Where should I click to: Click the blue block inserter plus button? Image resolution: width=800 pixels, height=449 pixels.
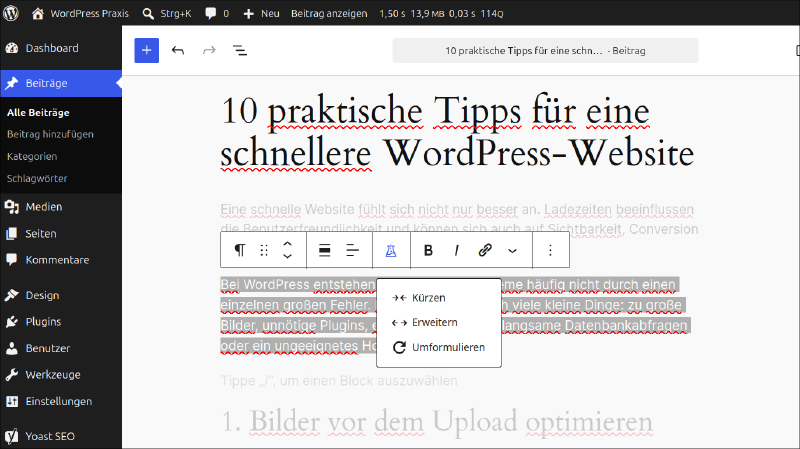tap(146, 50)
